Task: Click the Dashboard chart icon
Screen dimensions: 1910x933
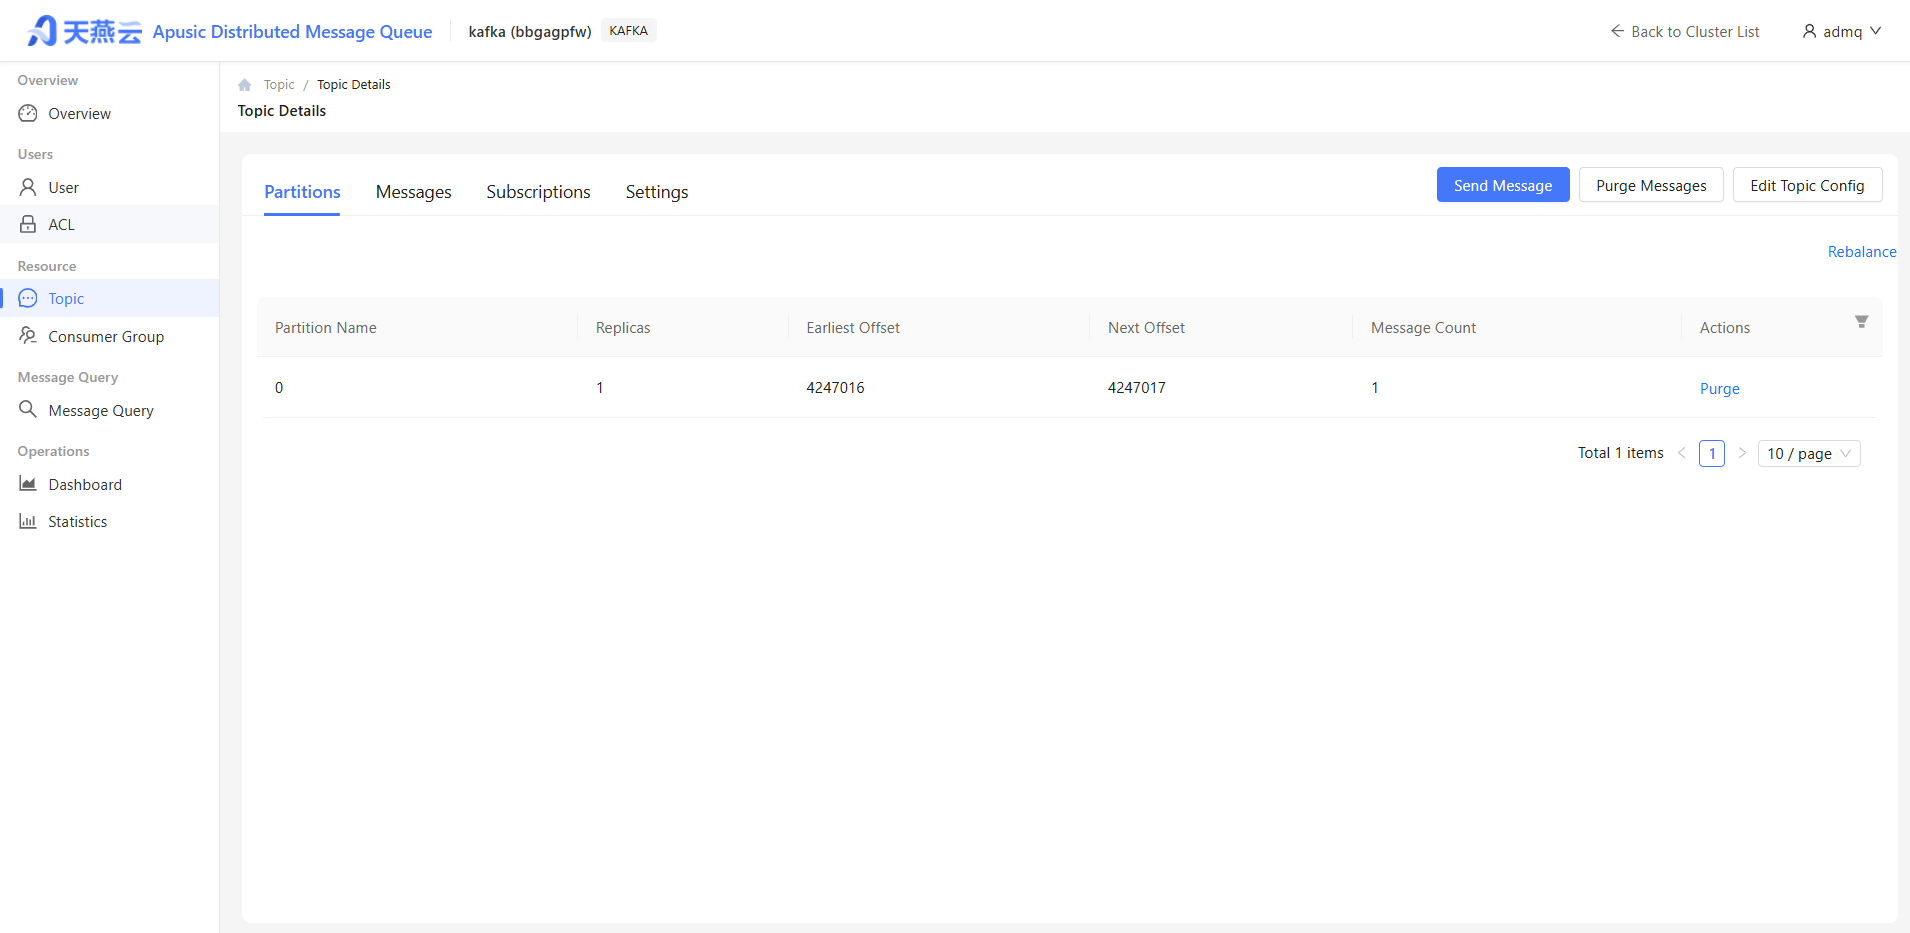Action: click(x=28, y=484)
